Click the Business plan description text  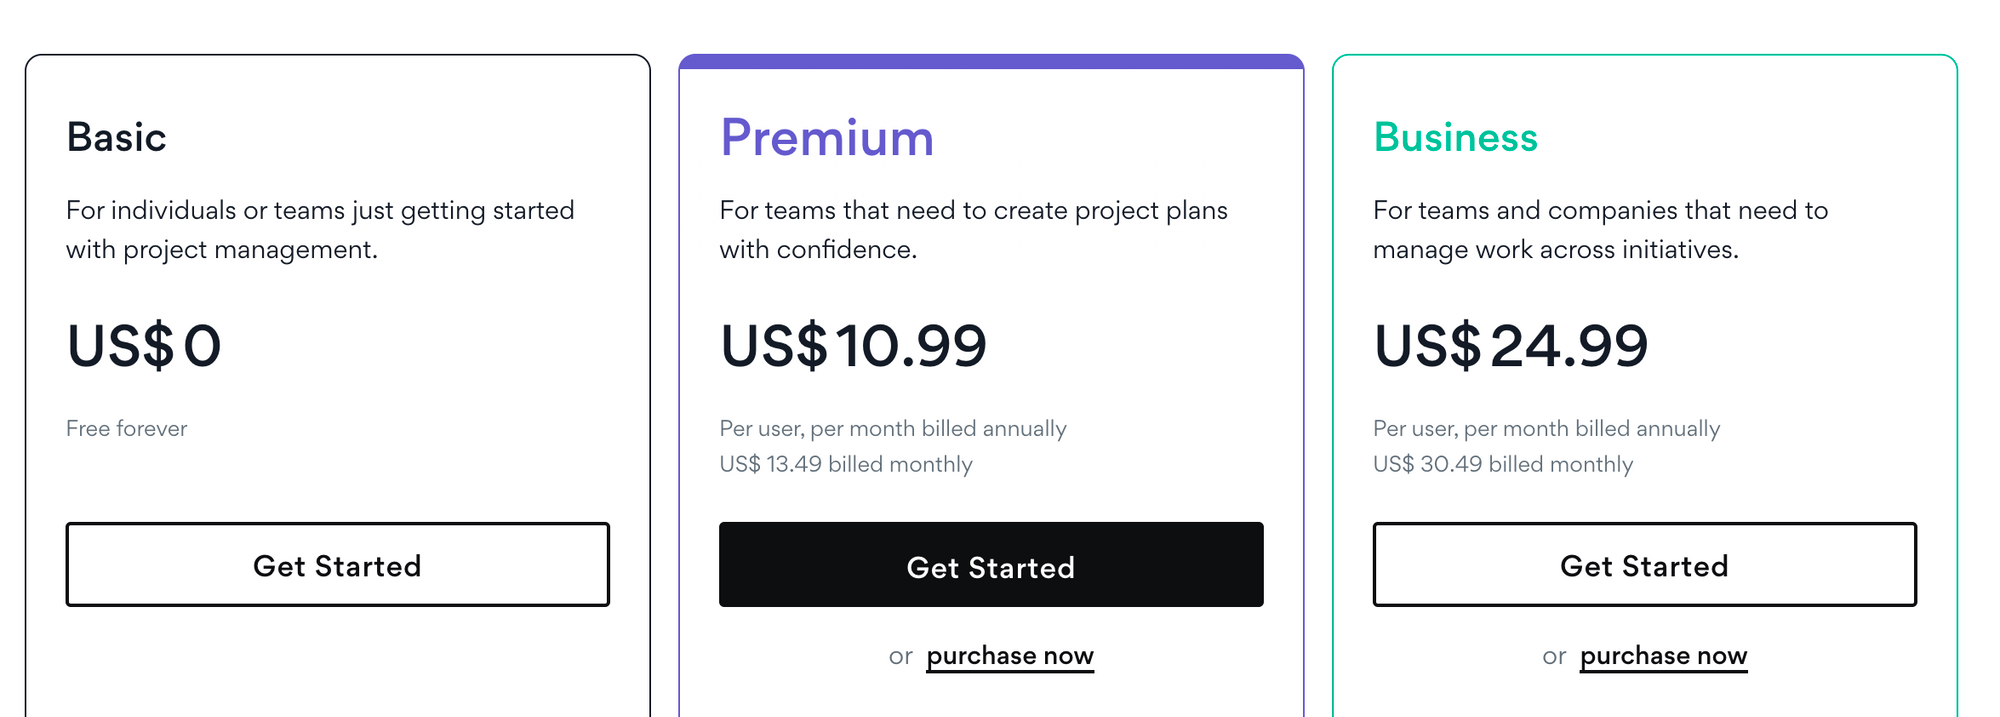point(1601,230)
